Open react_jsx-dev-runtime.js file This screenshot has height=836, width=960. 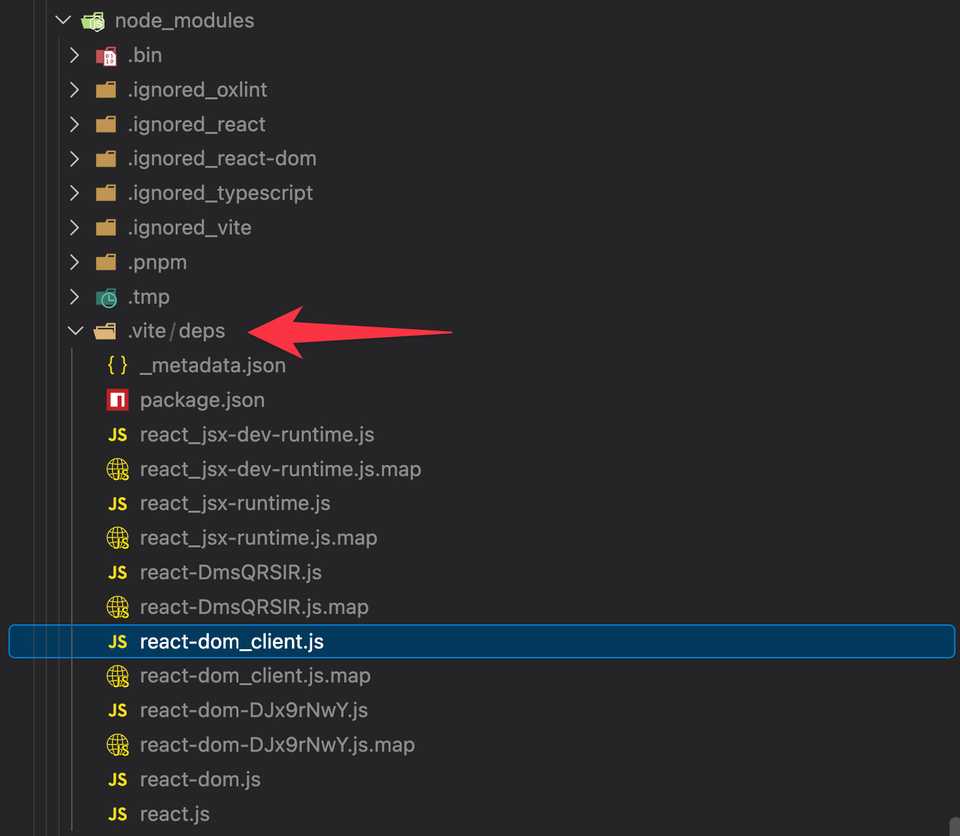click(257, 435)
